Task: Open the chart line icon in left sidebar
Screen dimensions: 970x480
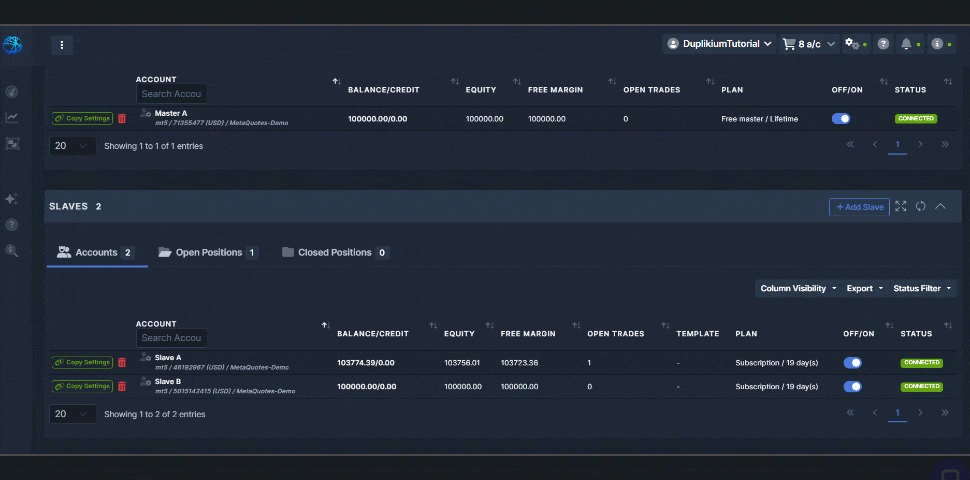Action: [12, 117]
